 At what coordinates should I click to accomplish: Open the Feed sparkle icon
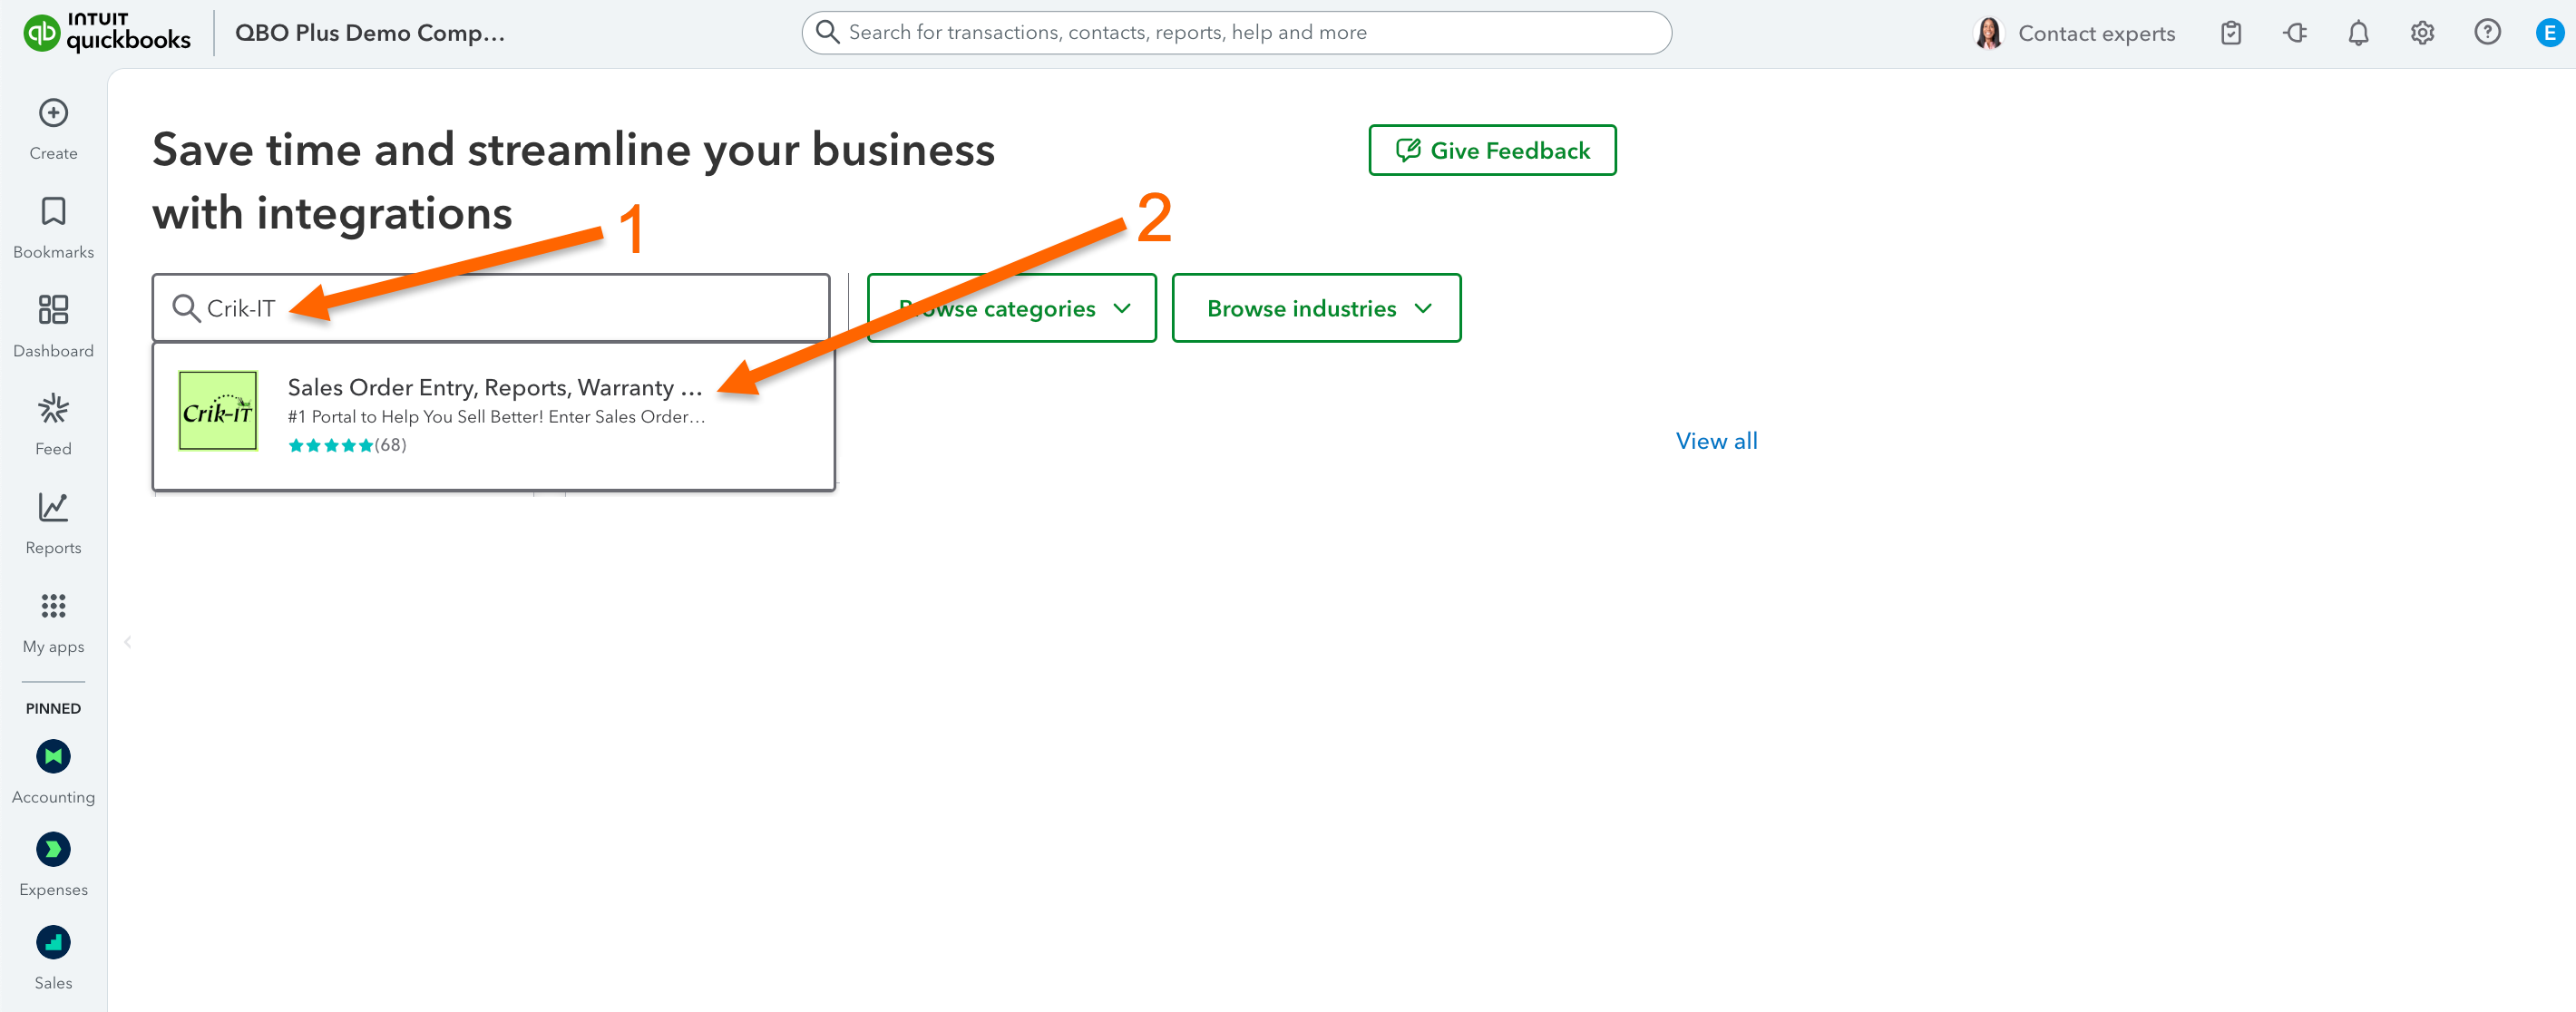click(53, 408)
